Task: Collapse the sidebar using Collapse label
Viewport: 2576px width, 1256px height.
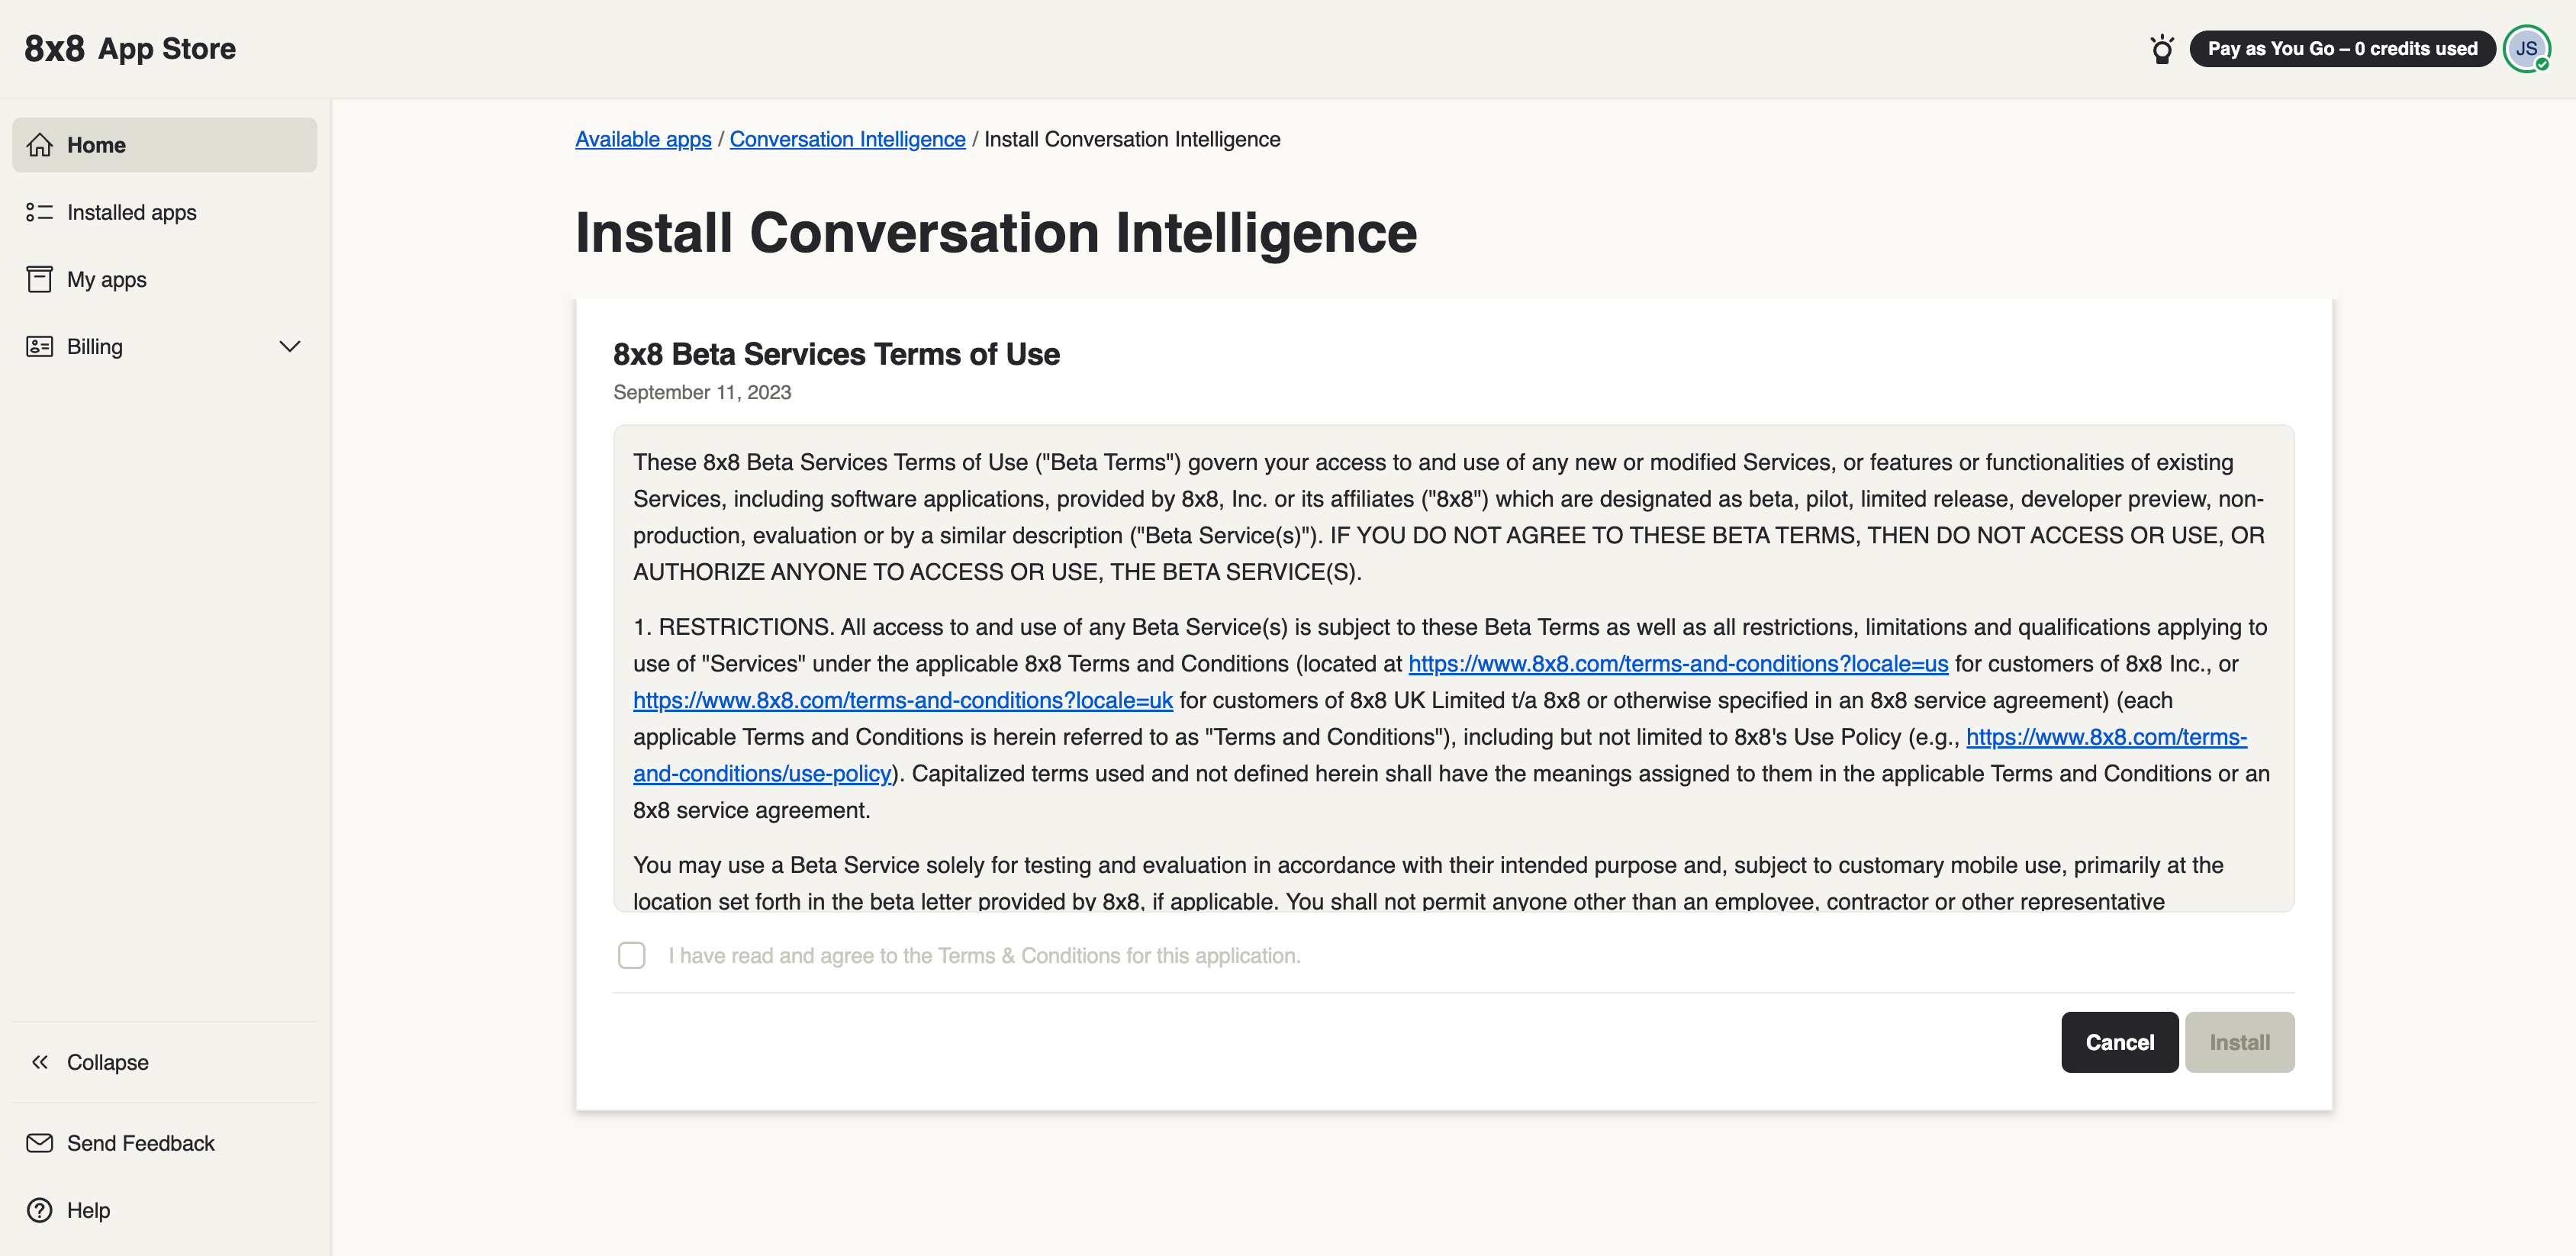Action: [108, 1062]
